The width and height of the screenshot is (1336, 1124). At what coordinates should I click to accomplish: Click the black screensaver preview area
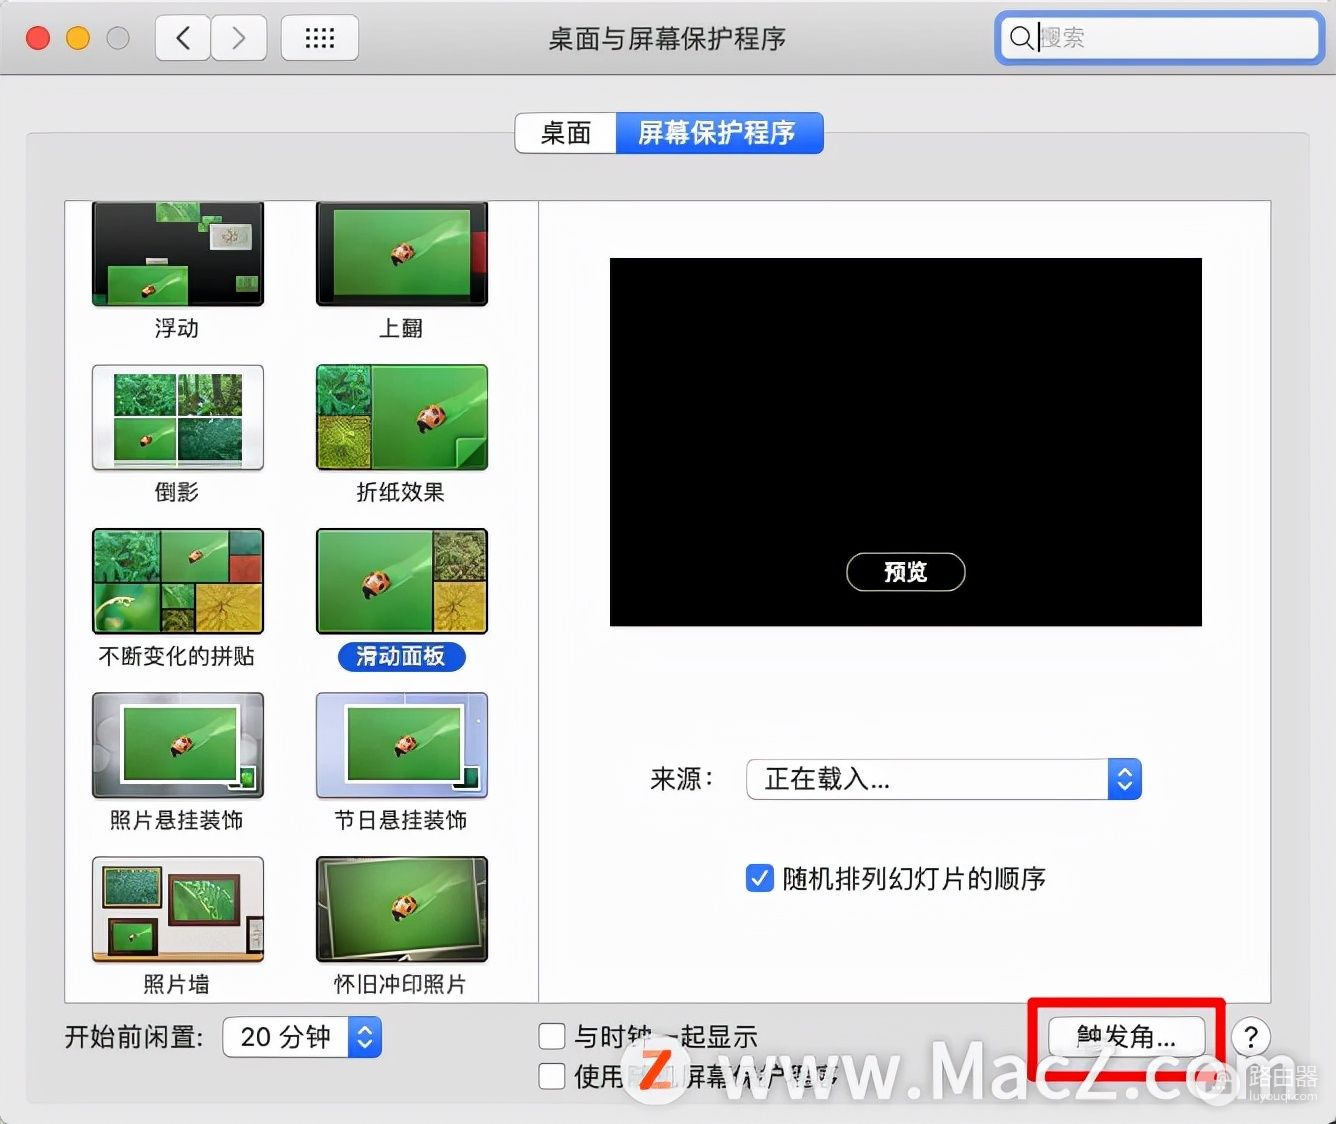[x=906, y=442]
